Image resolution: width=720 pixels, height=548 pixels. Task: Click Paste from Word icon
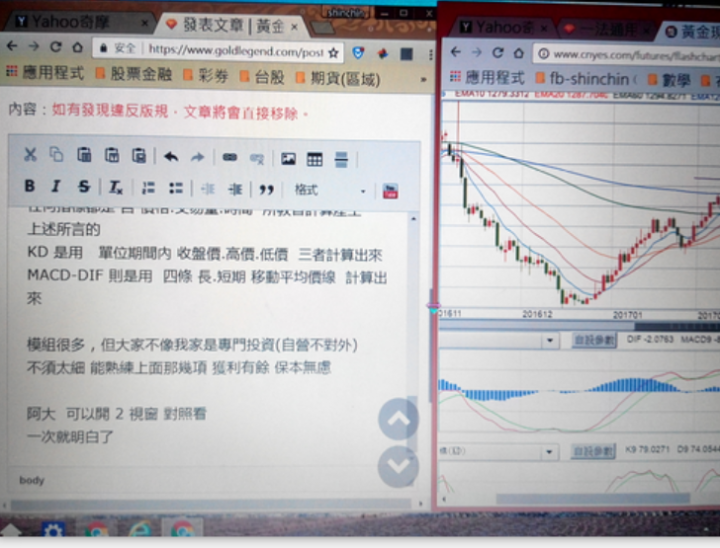pyautogui.click(x=139, y=156)
